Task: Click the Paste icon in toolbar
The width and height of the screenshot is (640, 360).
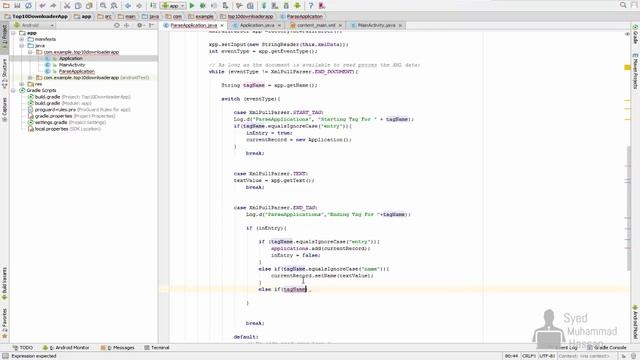Action: point(89,5)
